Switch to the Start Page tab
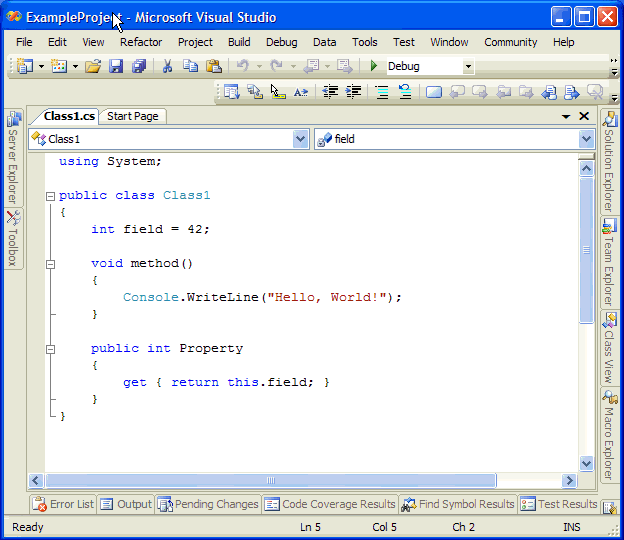 (132, 116)
